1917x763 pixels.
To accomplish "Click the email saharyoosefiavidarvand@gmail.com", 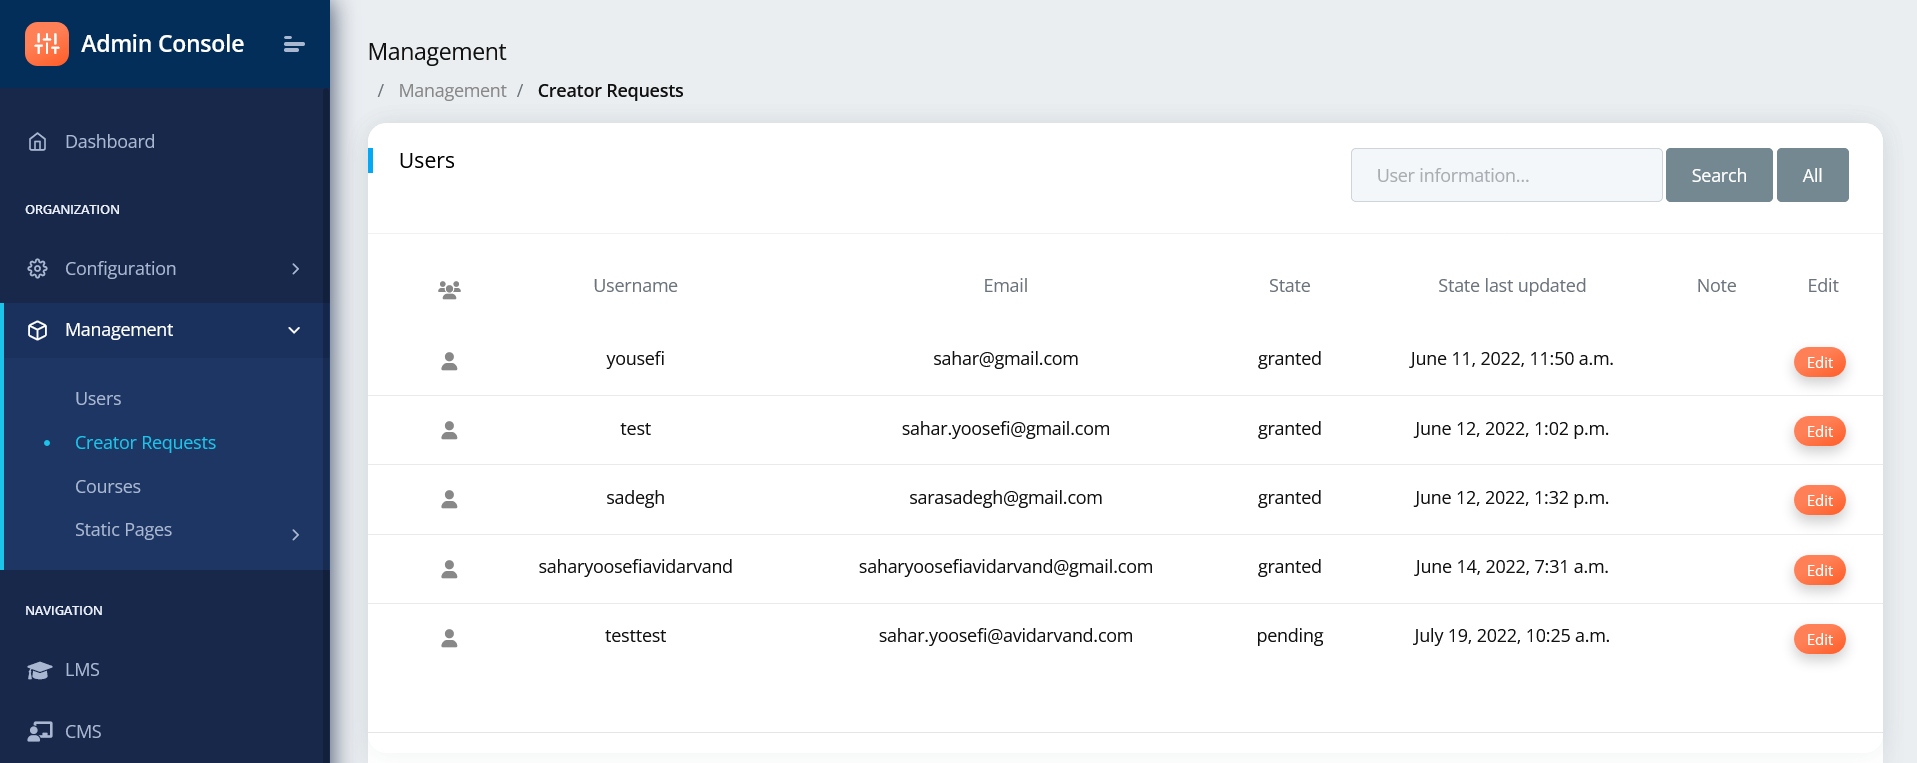I will 1005,567.
